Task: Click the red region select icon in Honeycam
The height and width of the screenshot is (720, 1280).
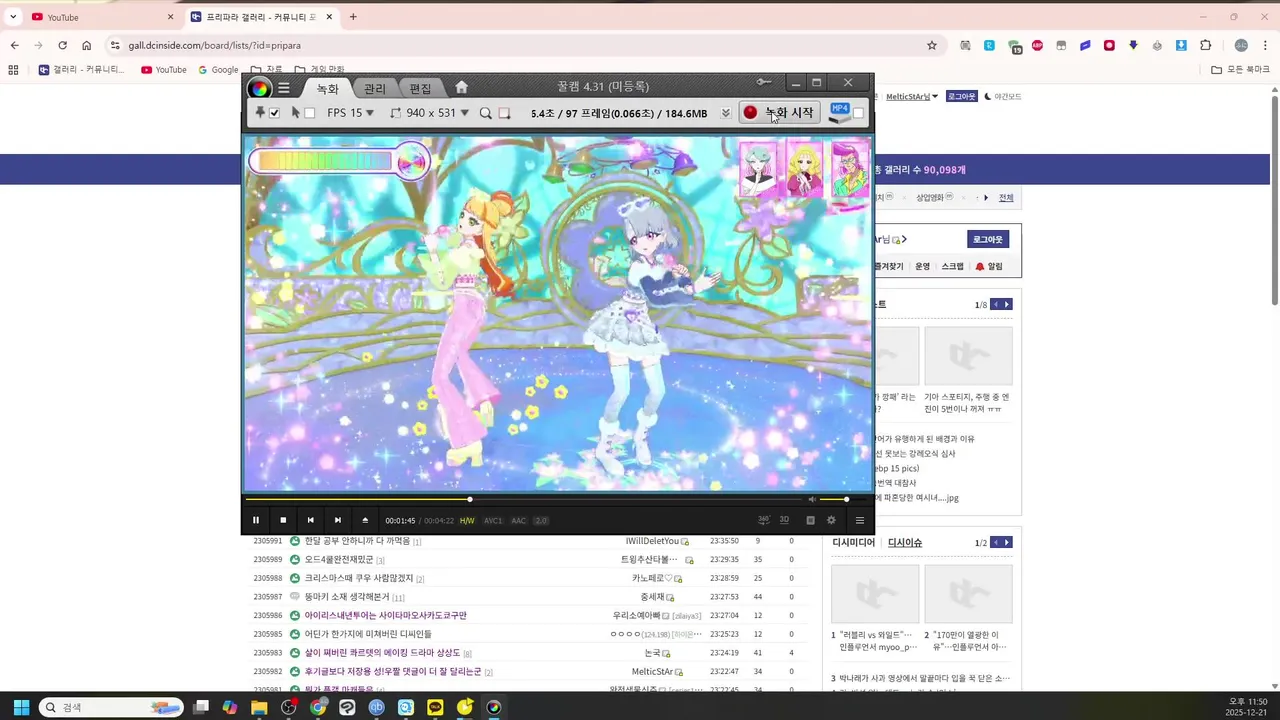Action: (504, 113)
